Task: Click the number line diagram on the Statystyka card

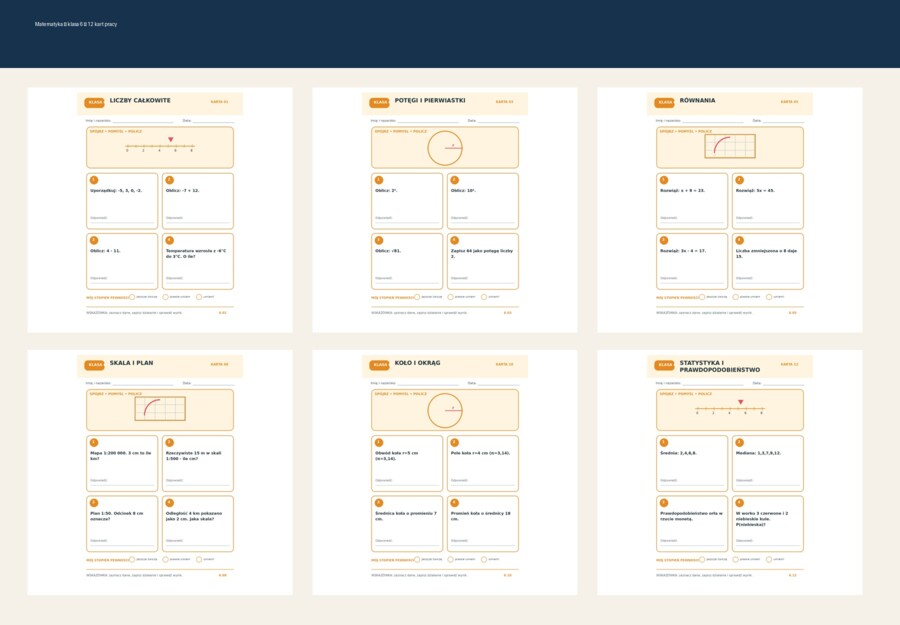Action: click(x=730, y=407)
